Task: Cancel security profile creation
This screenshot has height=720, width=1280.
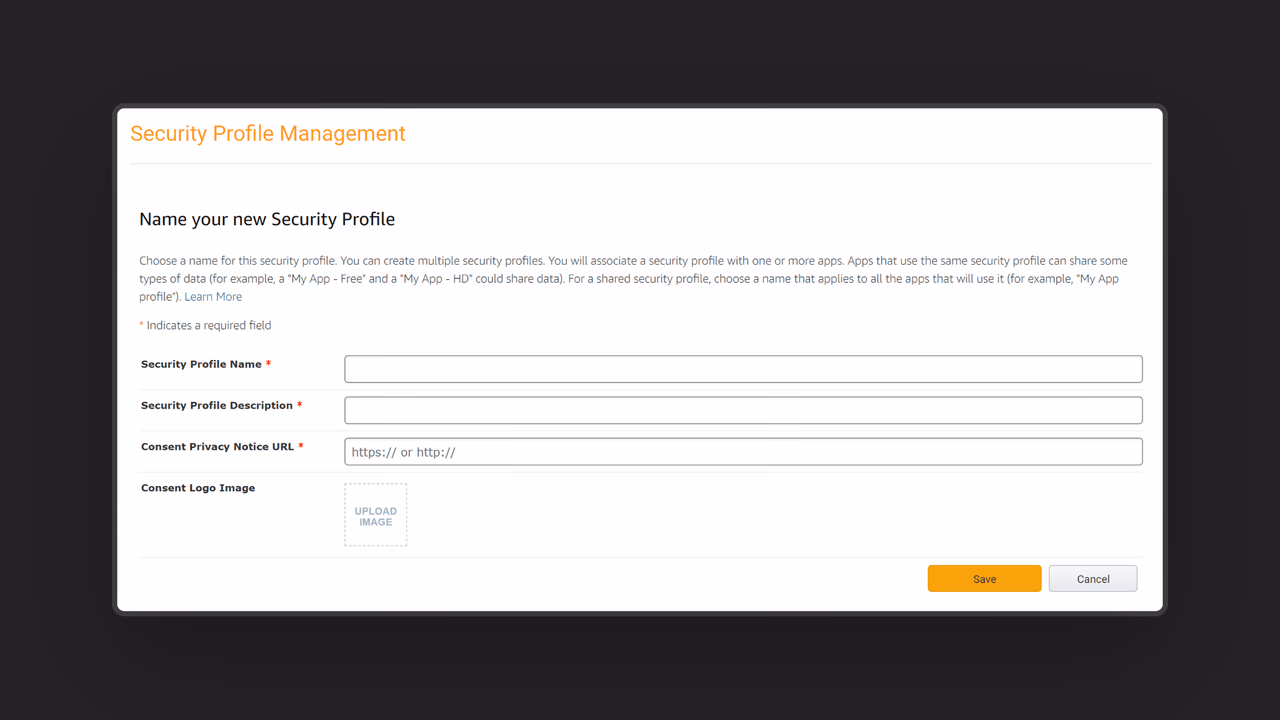Action: click(1093, 579)
